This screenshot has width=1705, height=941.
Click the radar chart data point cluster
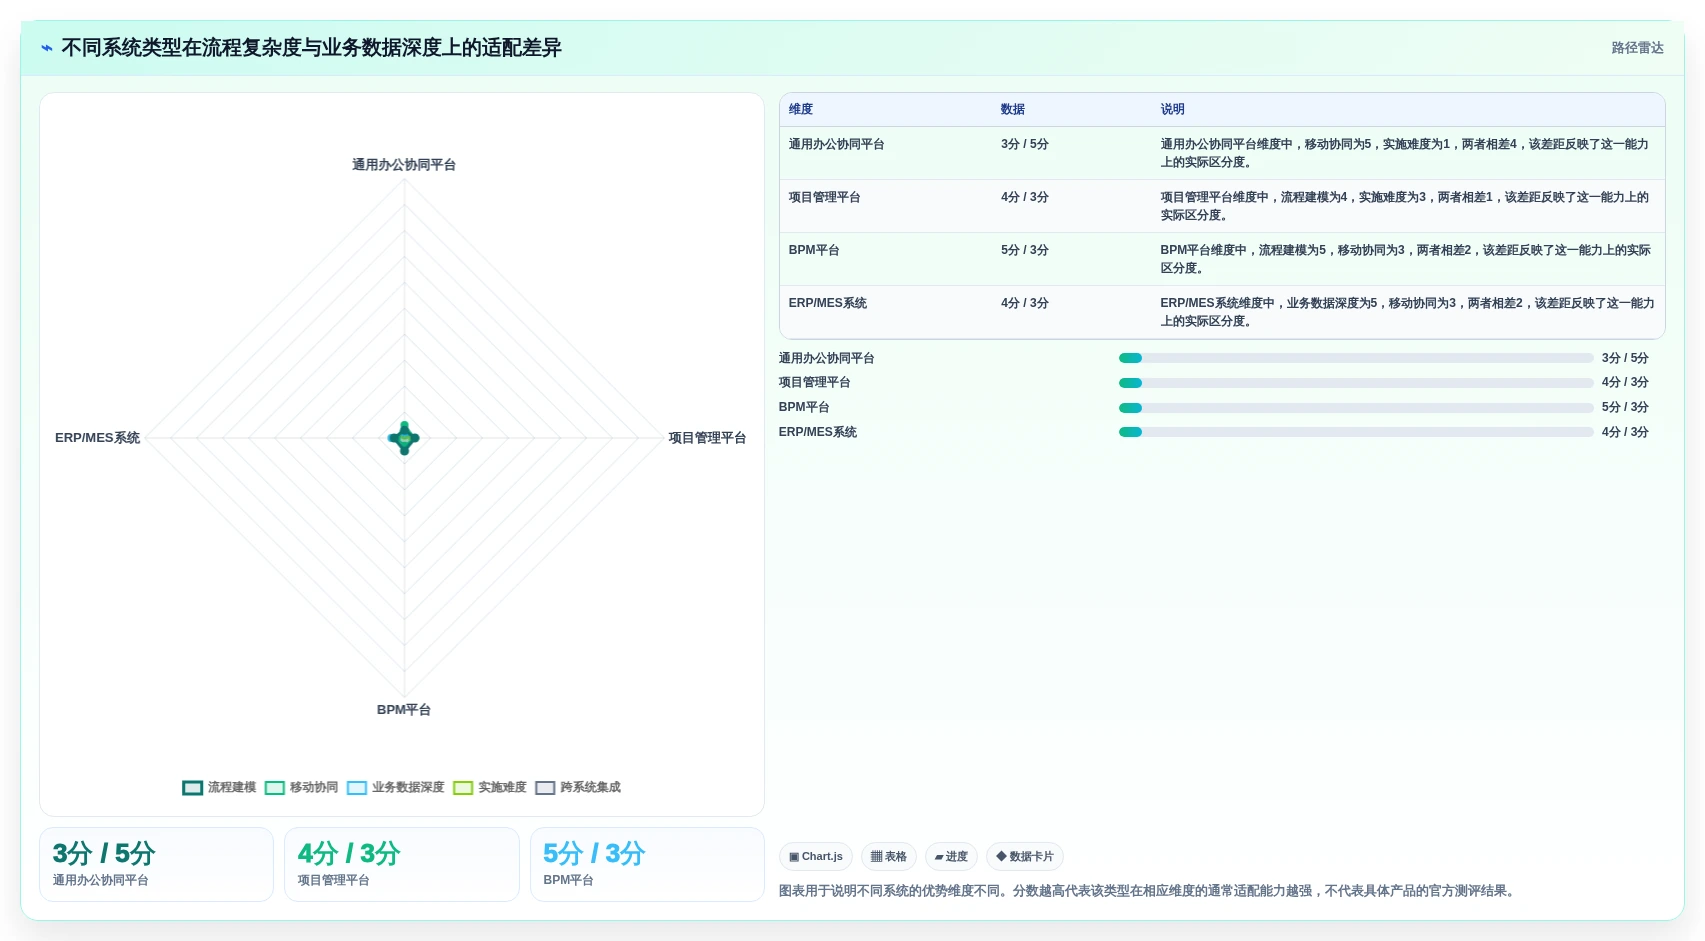(404, 438)
